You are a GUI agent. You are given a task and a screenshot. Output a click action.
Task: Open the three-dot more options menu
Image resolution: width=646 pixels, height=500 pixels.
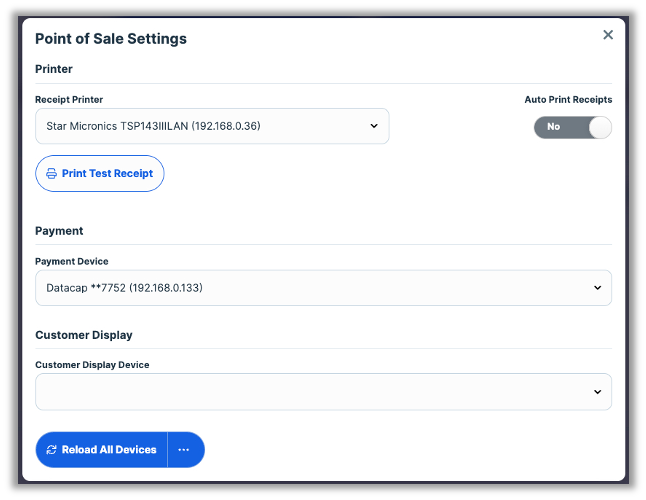(184, 450)
